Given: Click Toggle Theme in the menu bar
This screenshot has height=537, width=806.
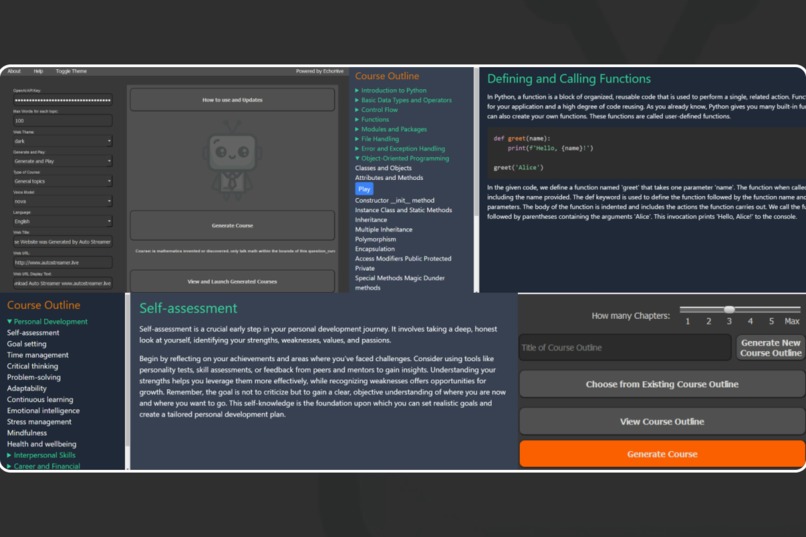Looking at the screenshot, I should coord(71,71).
